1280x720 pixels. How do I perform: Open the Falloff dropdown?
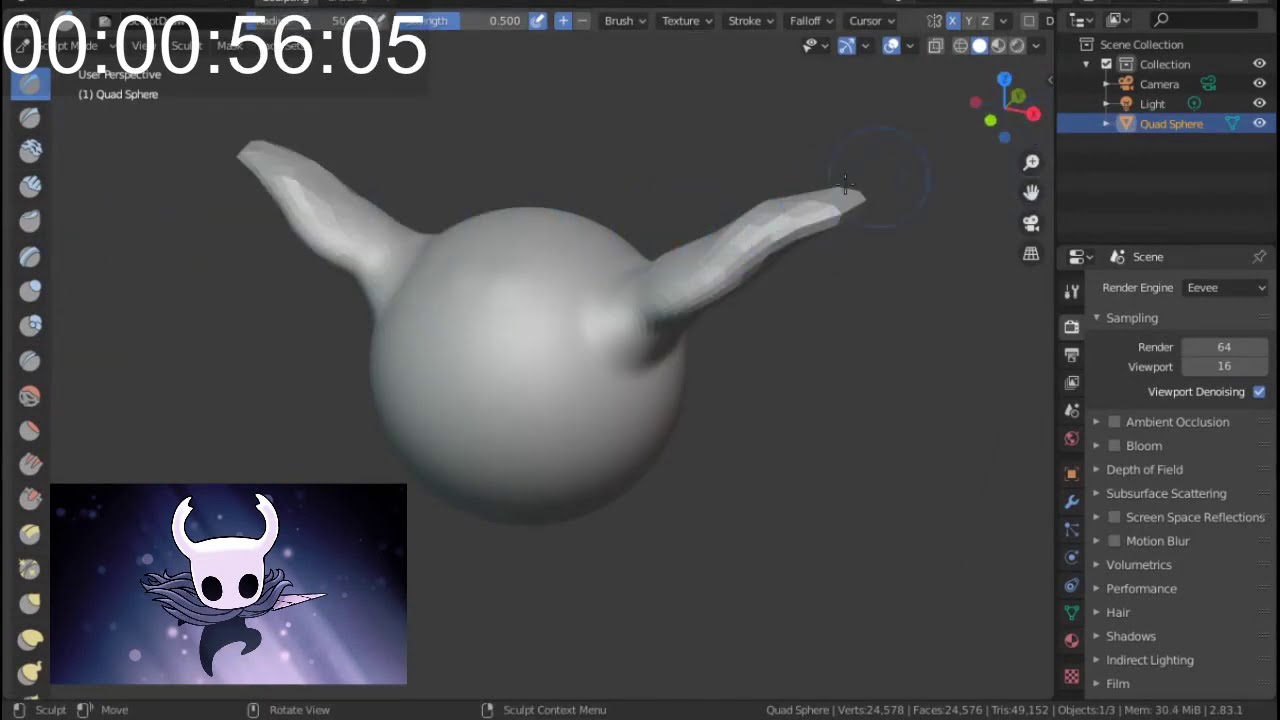[811, 21]
